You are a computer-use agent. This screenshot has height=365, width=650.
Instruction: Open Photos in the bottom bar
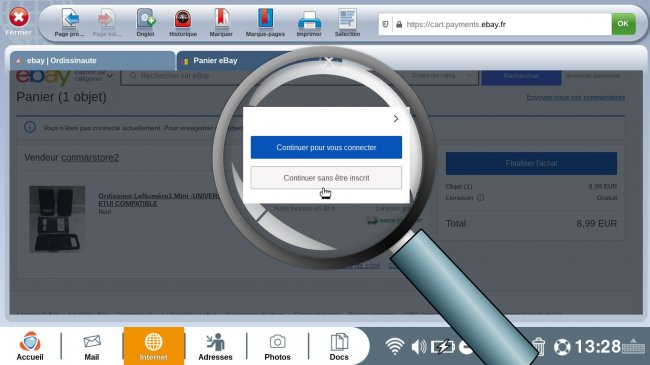point(277,347)
